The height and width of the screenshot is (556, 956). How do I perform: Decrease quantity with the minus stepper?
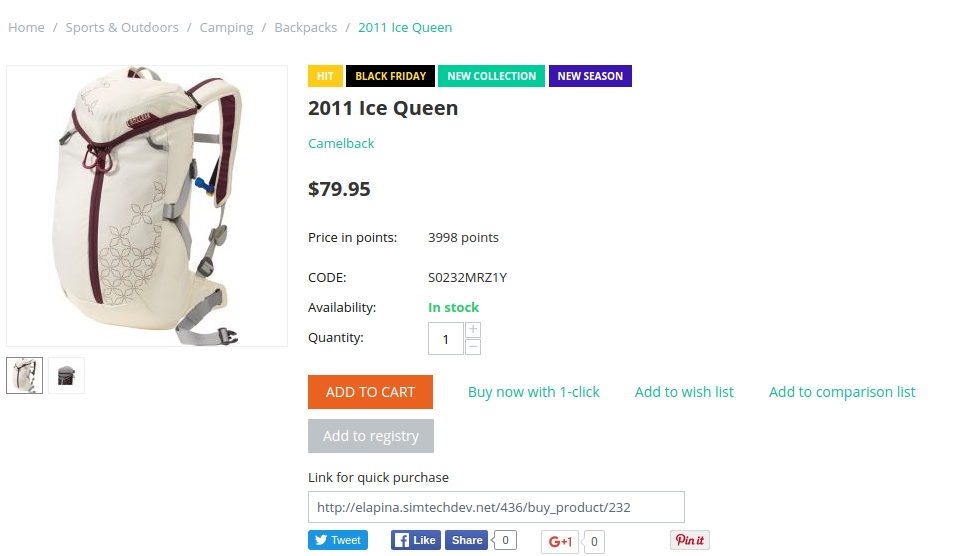coord(473,347)
